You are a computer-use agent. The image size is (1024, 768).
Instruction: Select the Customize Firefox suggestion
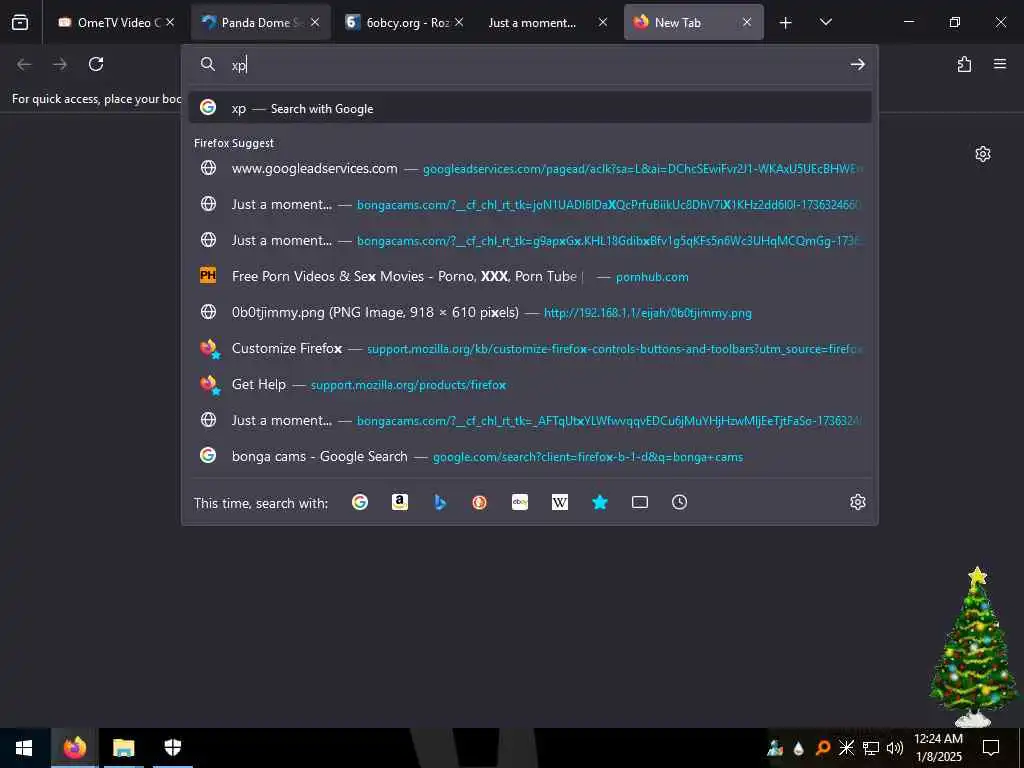point(530,348)
